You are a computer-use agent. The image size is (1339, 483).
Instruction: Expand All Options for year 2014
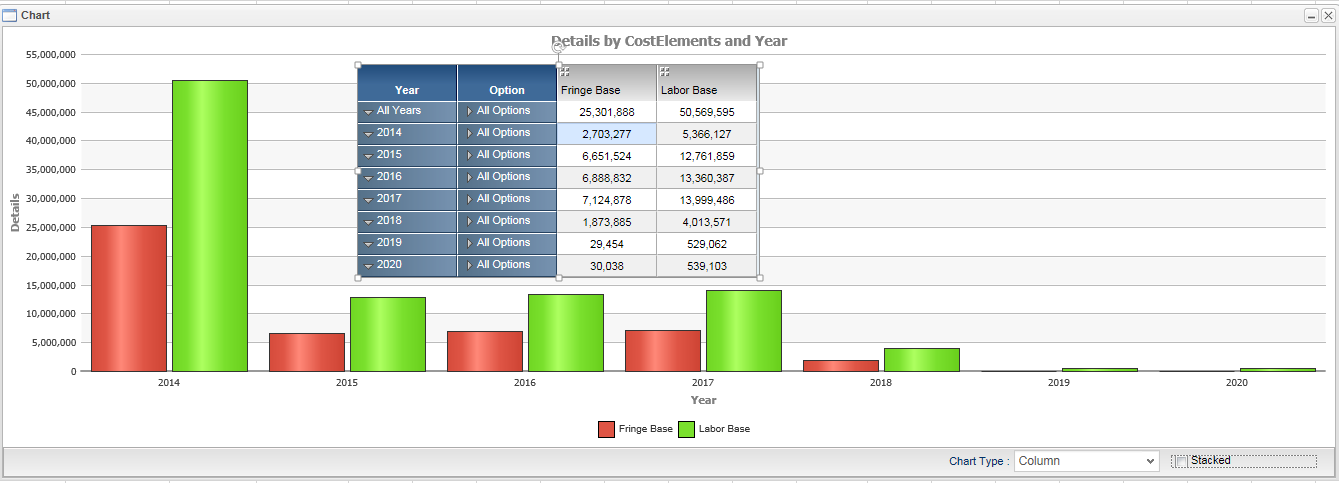coord(468,134)
